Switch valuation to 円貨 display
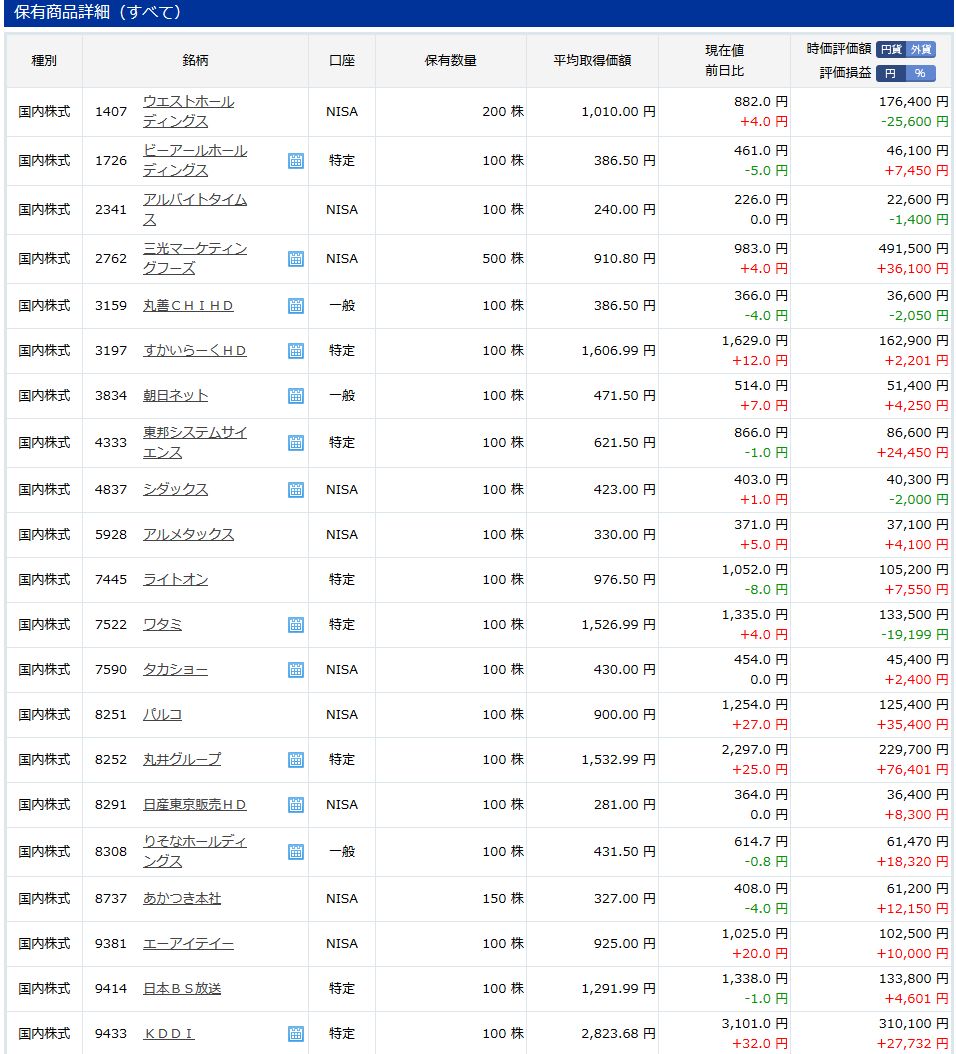This screenshot has height=1054, width=956. pos(891,49)
